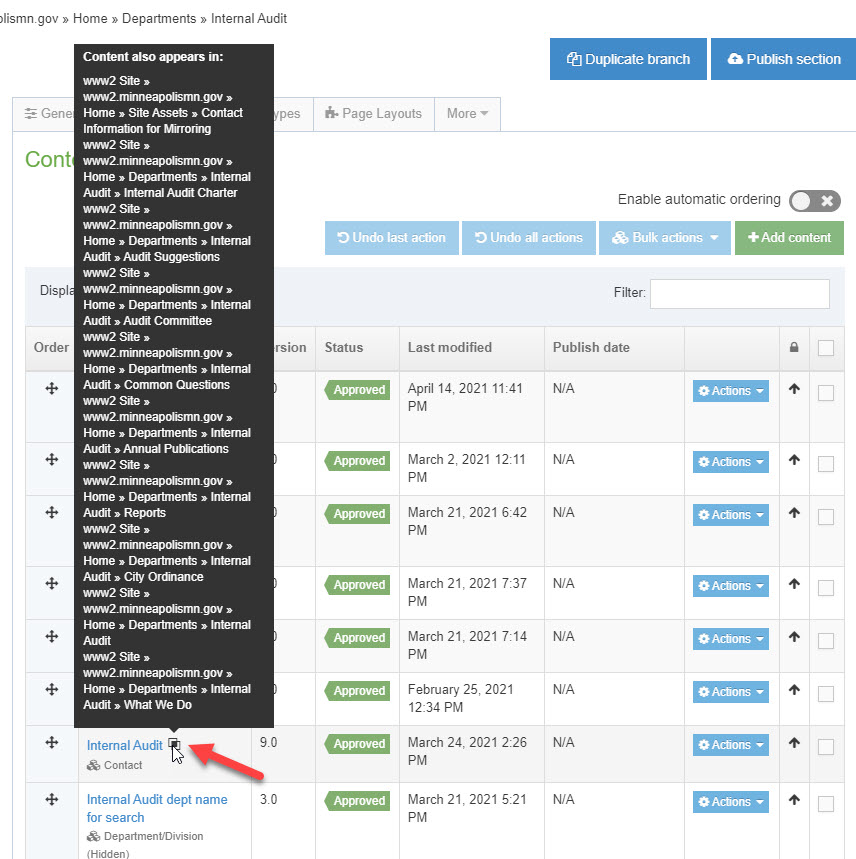Open Actions dropdown in the February 25, 2021 row
856x859 pixels.
click(731, 692)
